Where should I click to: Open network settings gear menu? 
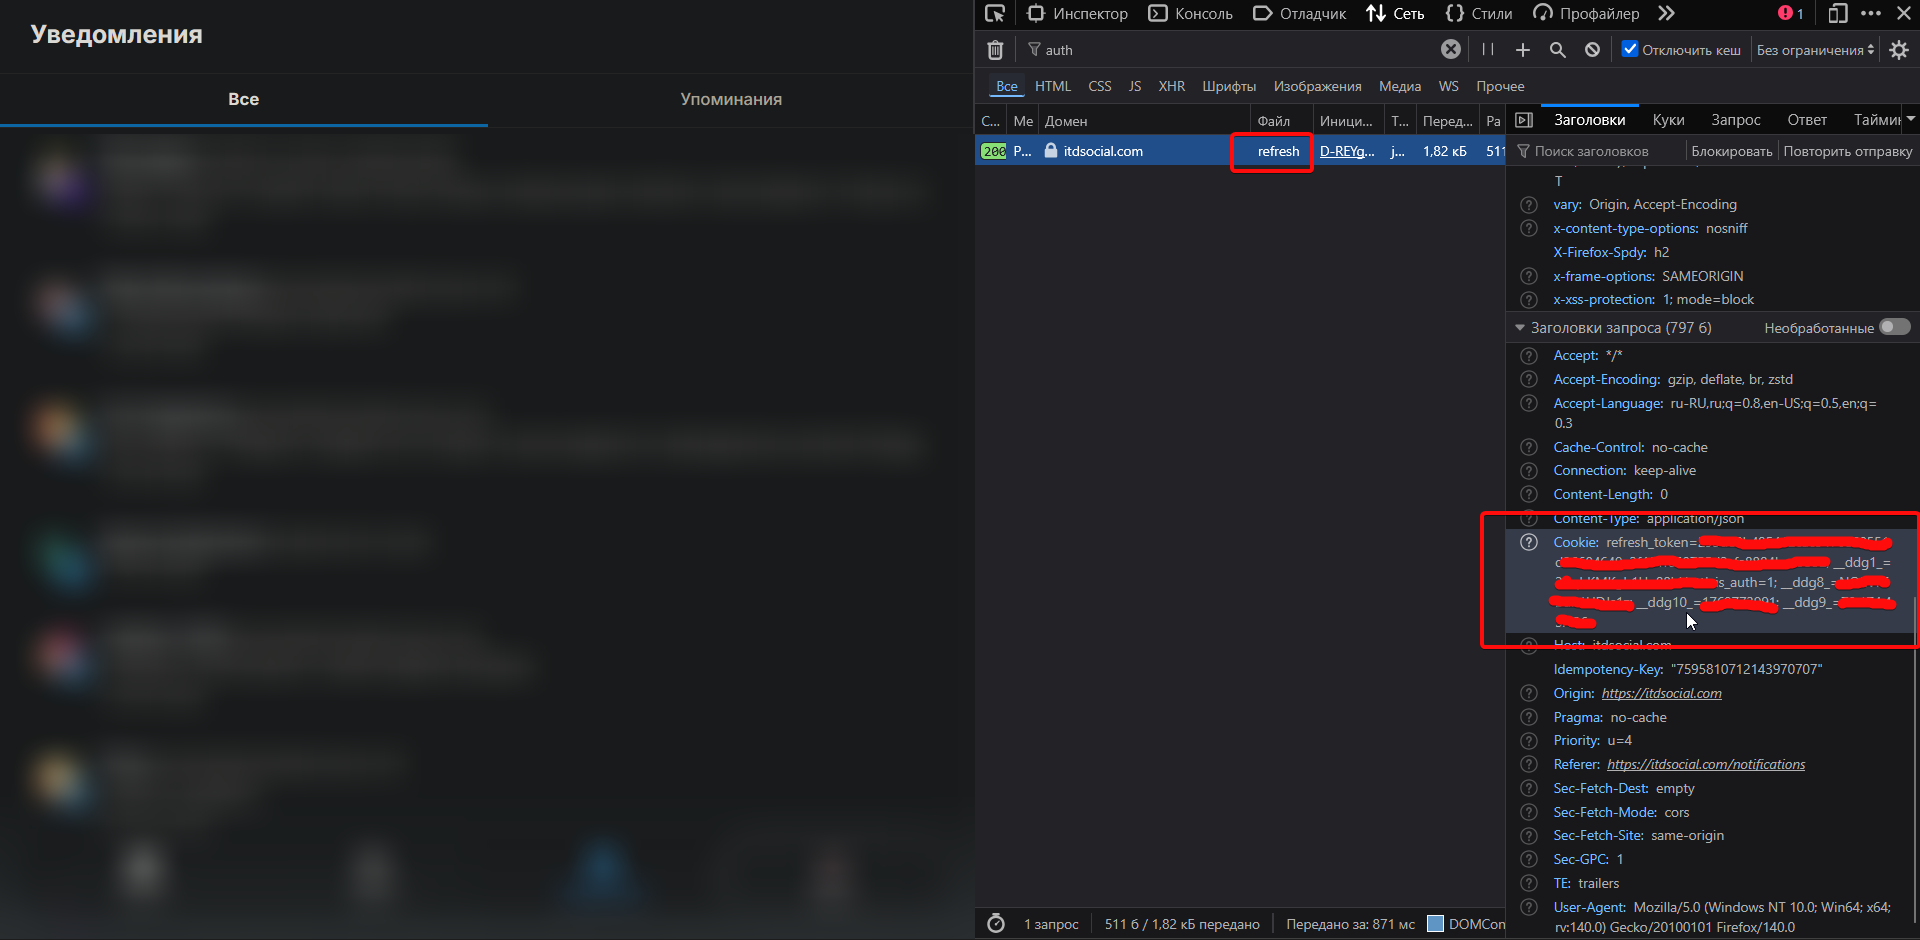coord(1899,50)
